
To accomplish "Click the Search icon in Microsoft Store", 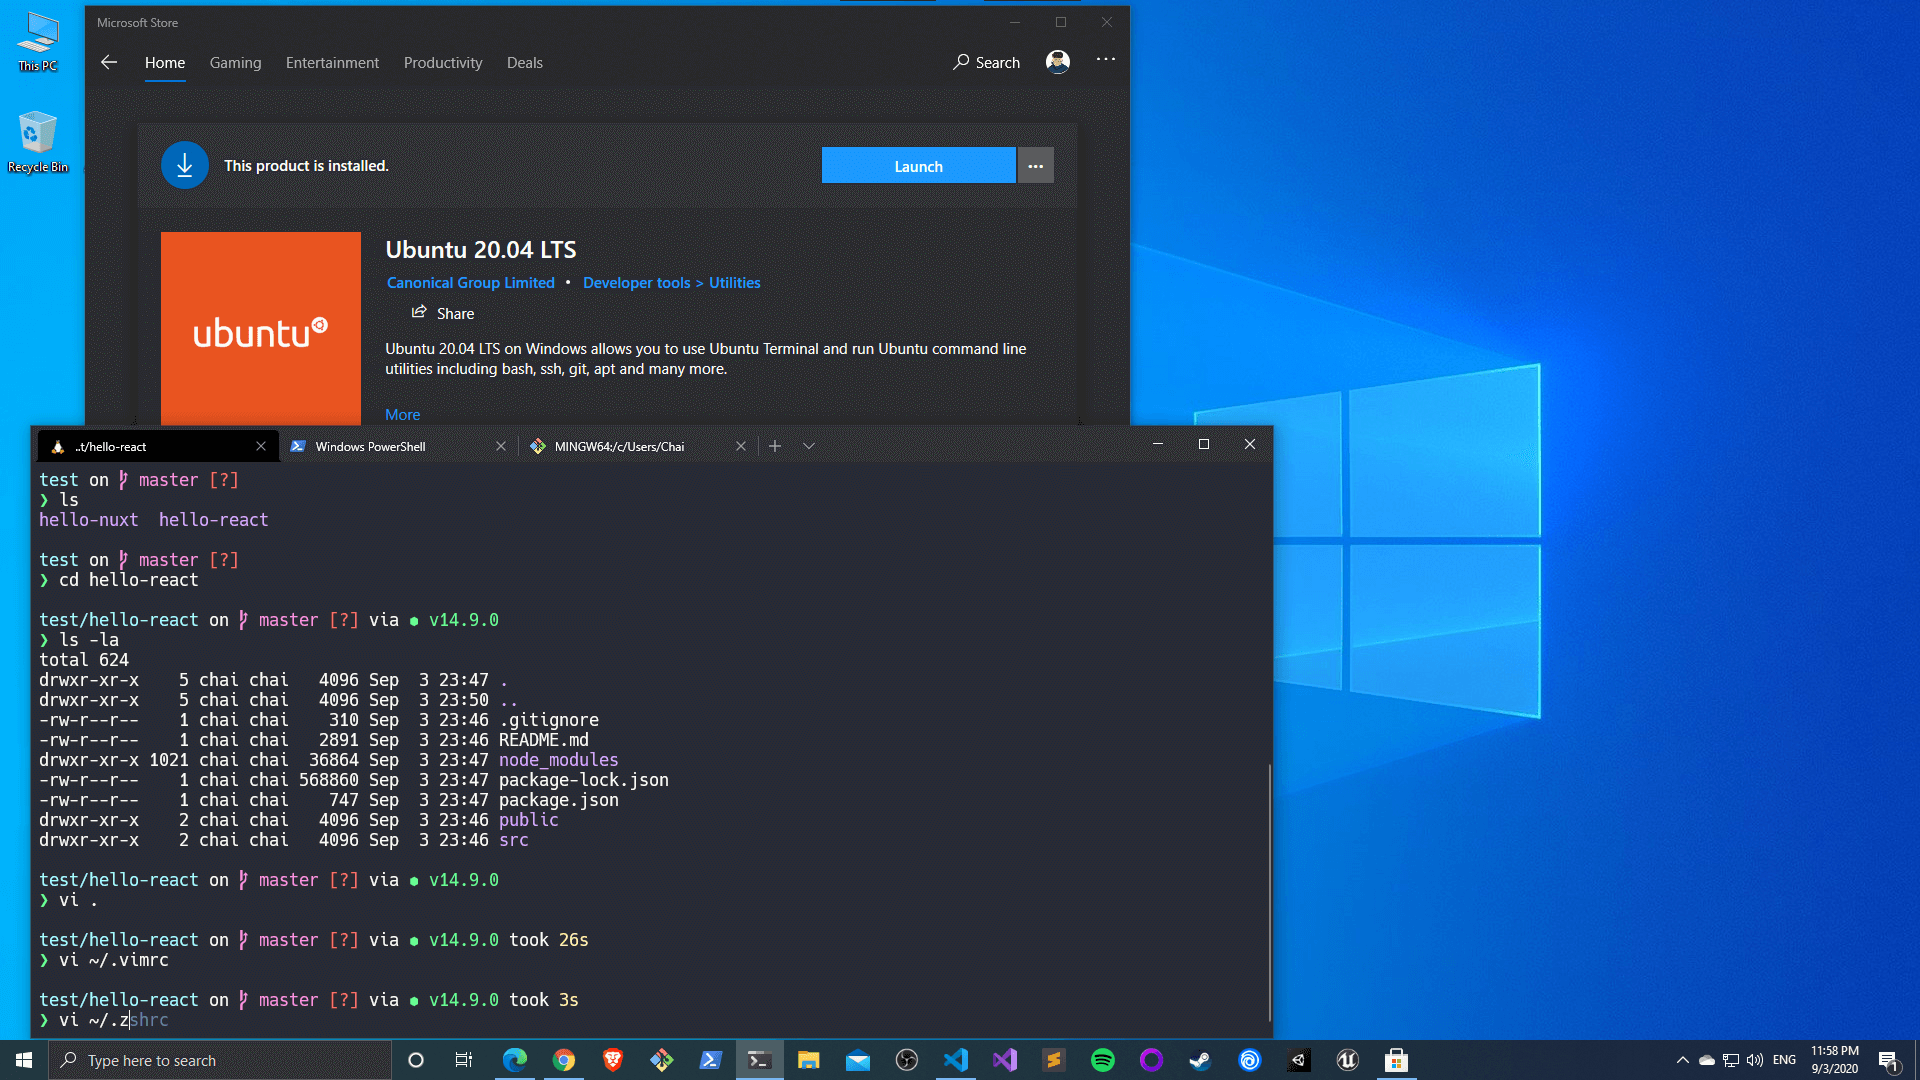I will click(986, 62).
